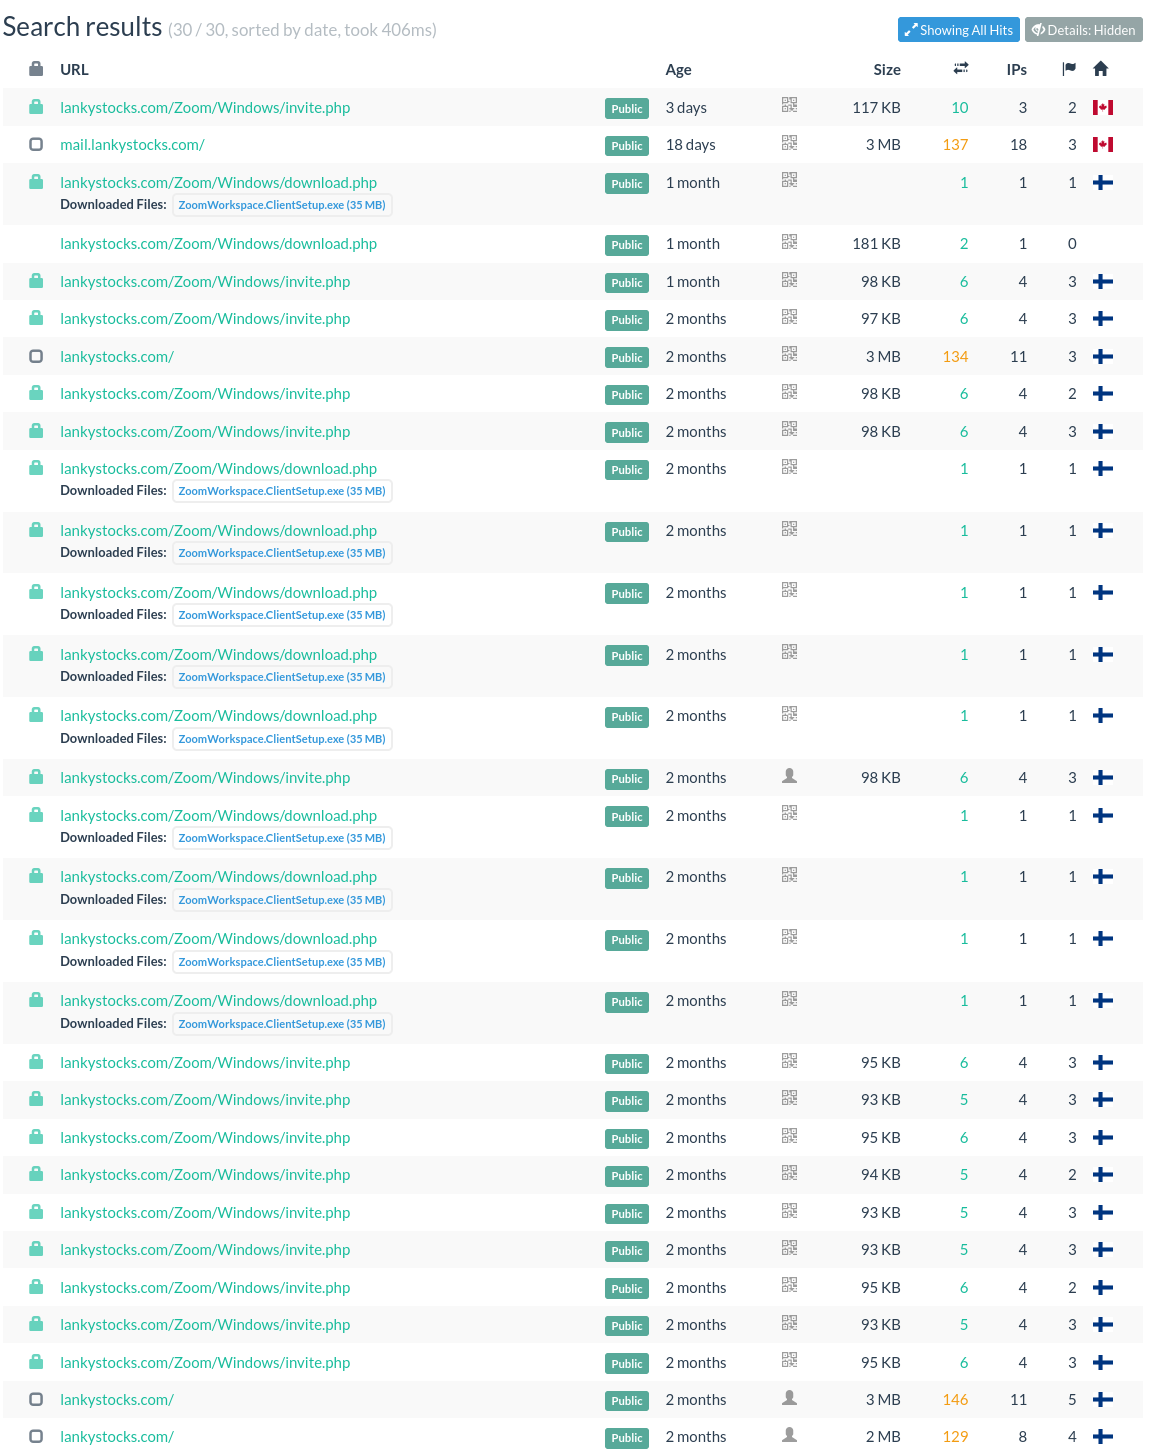
Task: Click the 137 requests count
Action: pyautogui.click(x=955, y=145)
